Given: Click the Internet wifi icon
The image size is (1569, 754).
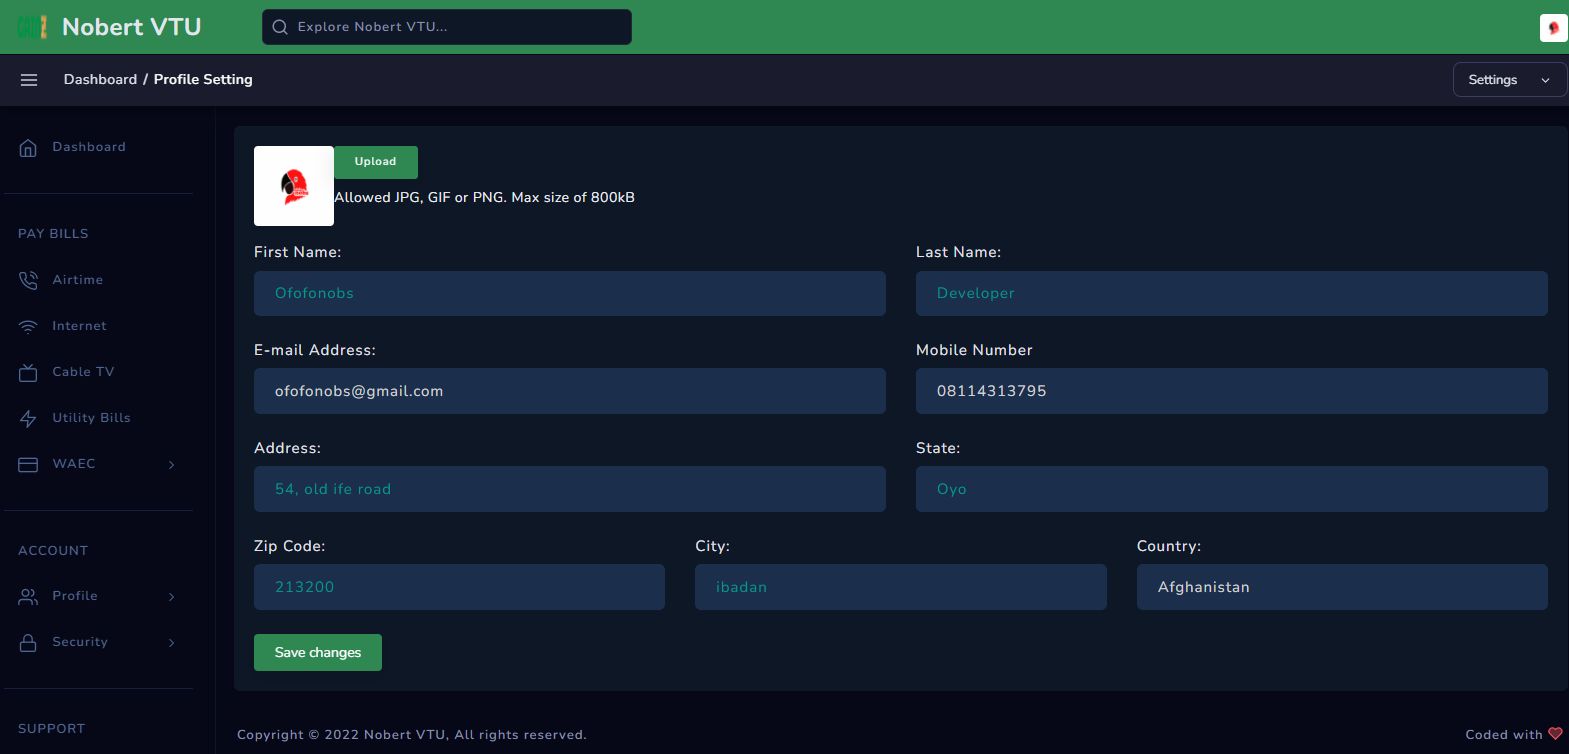Looking at the screenshot, I should pos(28,326).
